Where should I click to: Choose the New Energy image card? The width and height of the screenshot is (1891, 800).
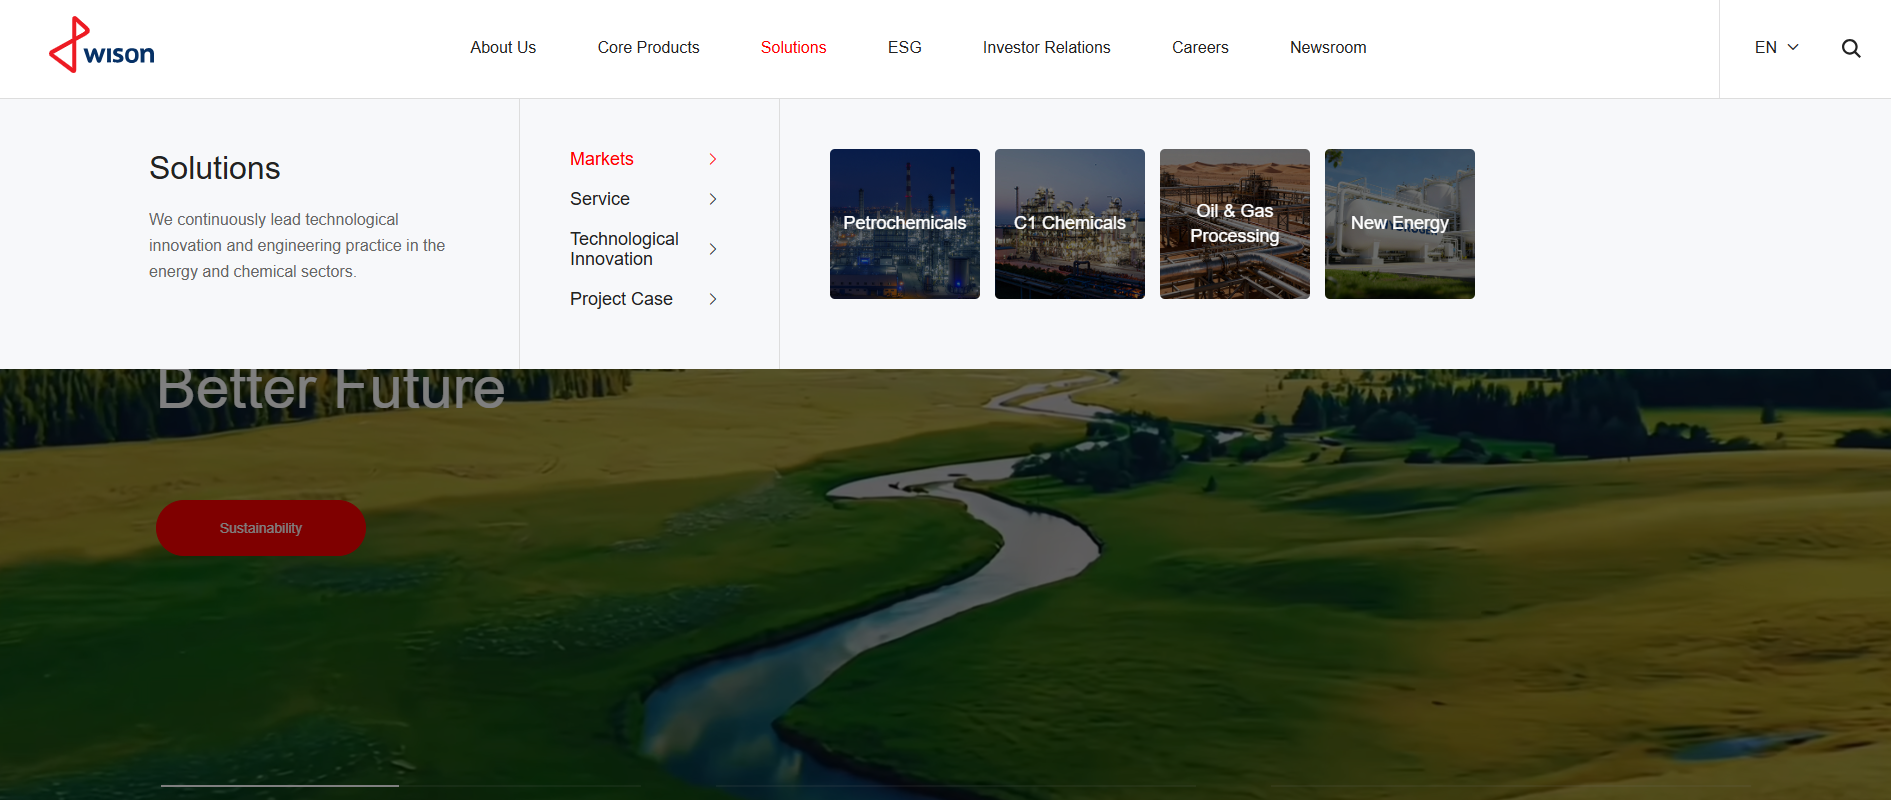[x=1399, y=224]
